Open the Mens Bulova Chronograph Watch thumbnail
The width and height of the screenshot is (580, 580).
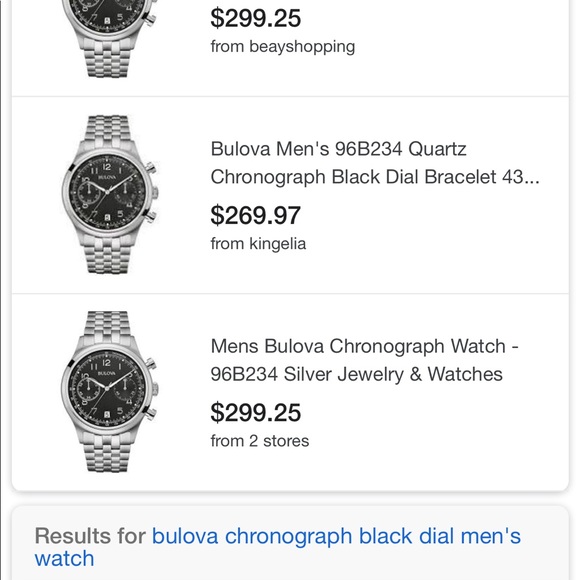coord(110,391)
